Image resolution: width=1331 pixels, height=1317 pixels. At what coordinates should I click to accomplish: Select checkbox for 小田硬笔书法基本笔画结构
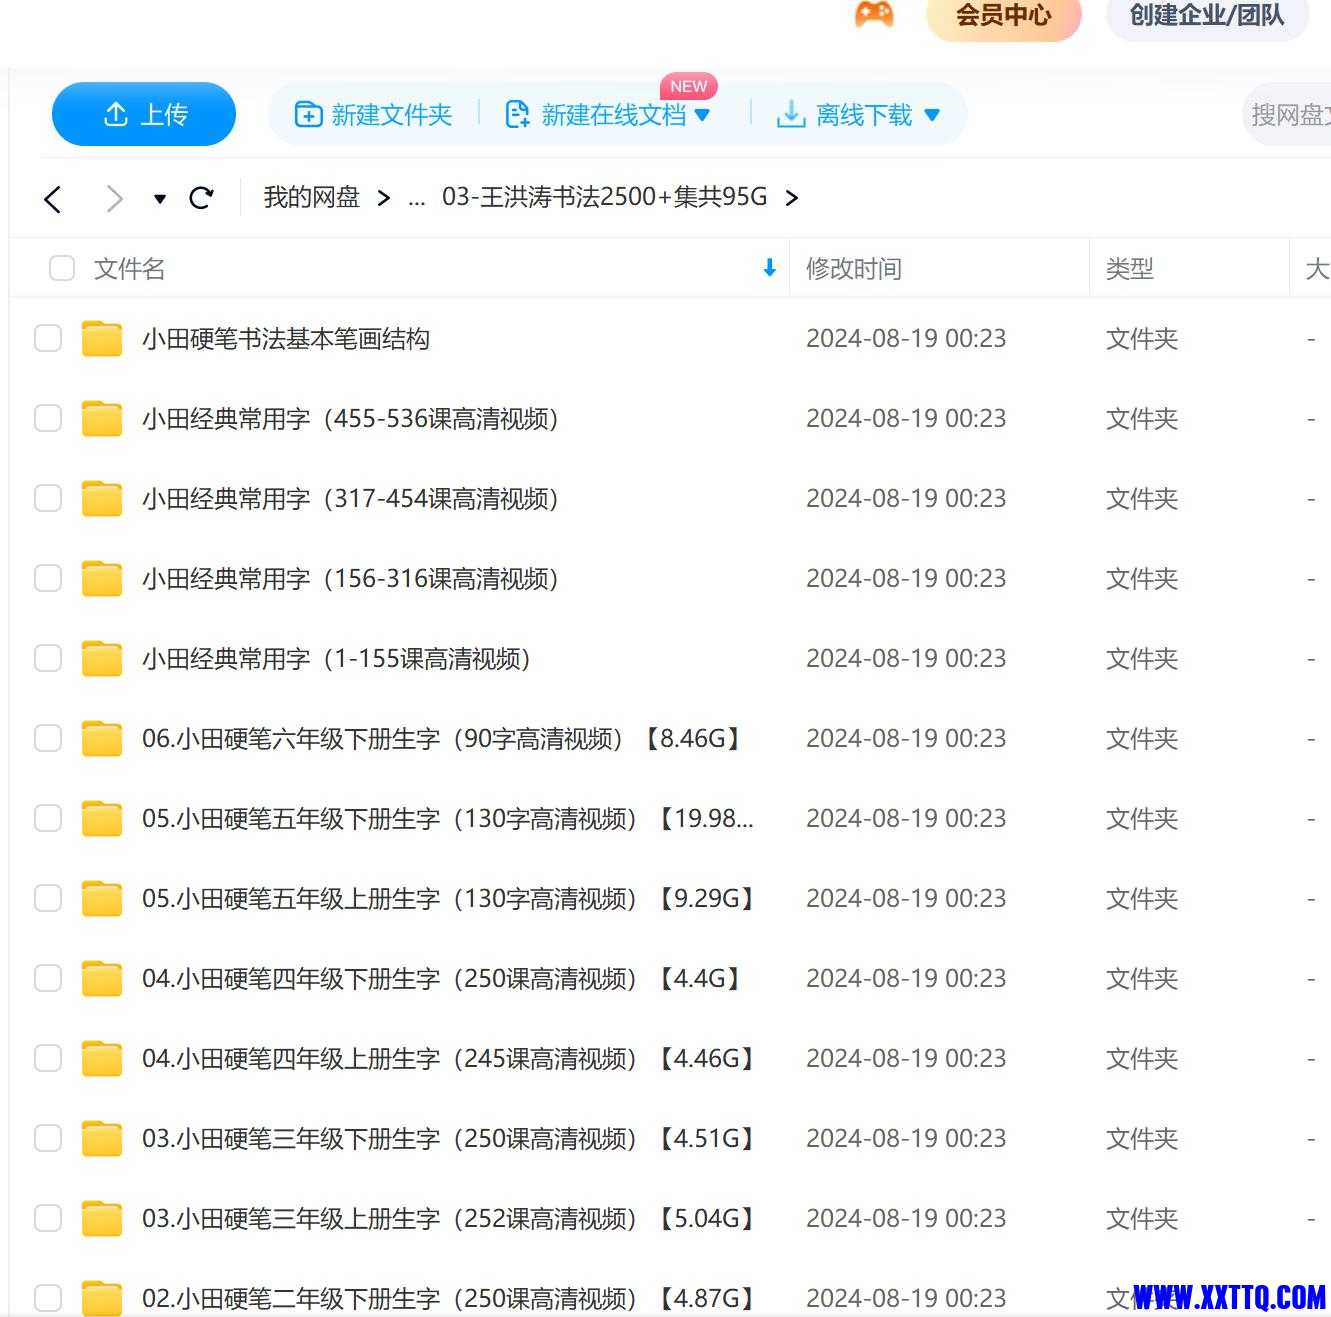coord(48,338)
